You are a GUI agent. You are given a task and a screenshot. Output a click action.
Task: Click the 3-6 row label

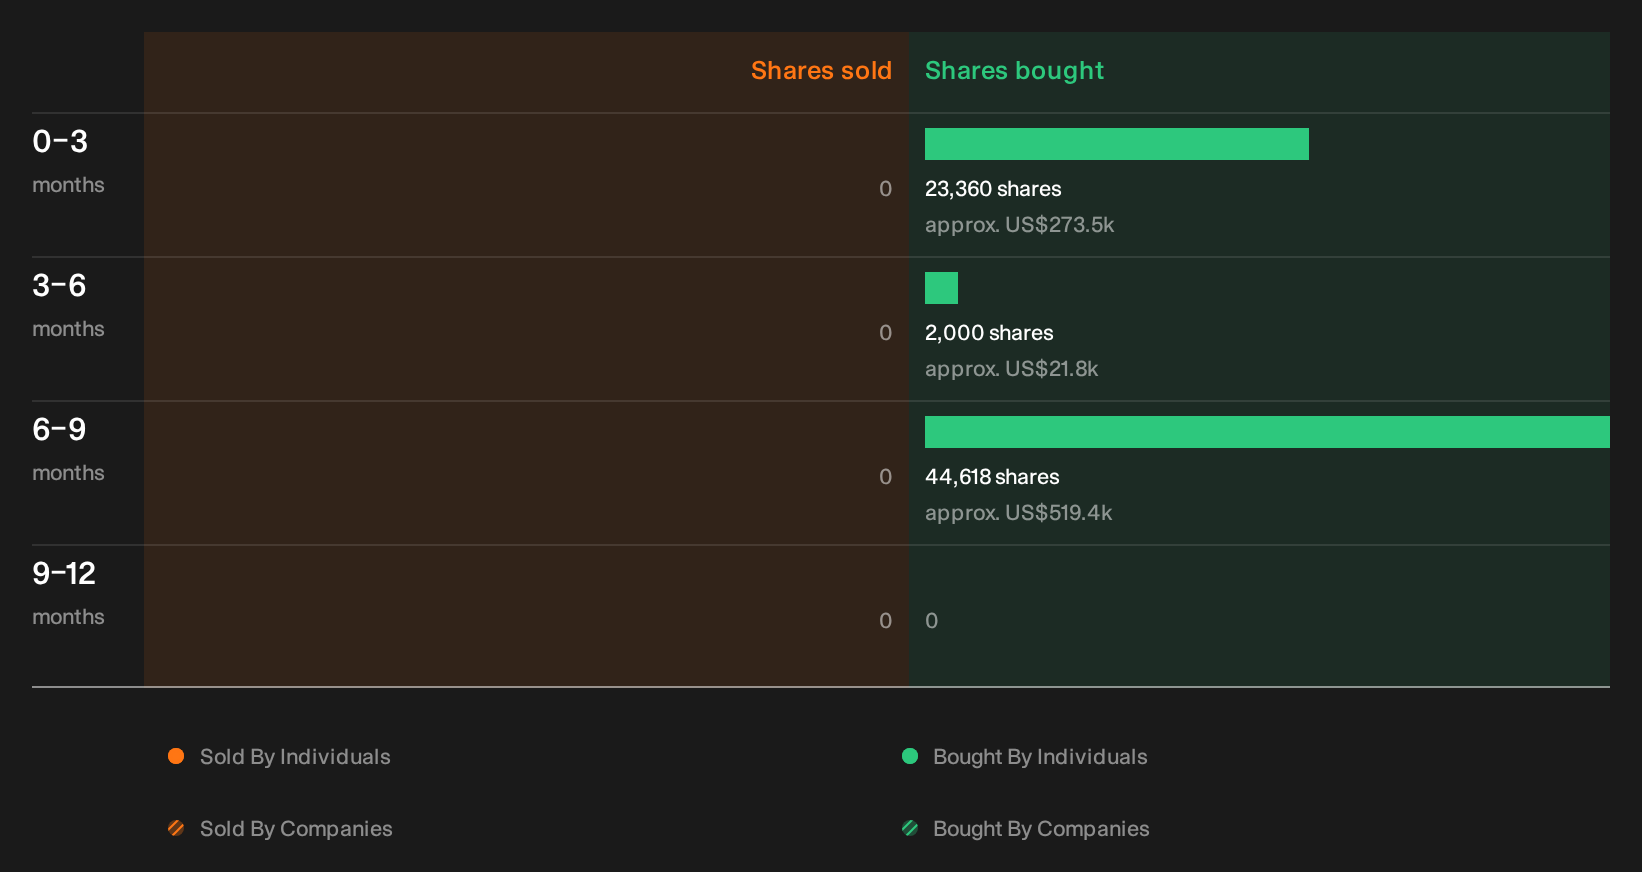point(59,286)
